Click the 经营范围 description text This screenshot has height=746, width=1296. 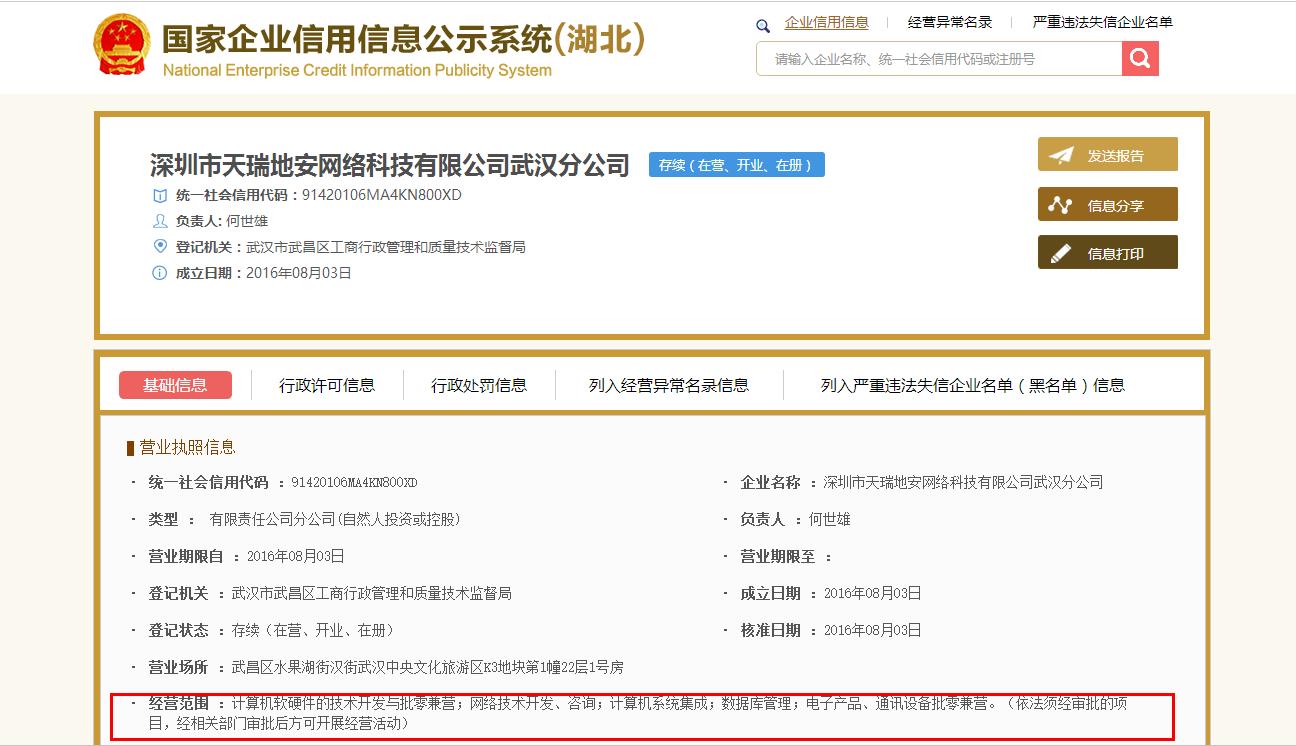tap(640, 713)
